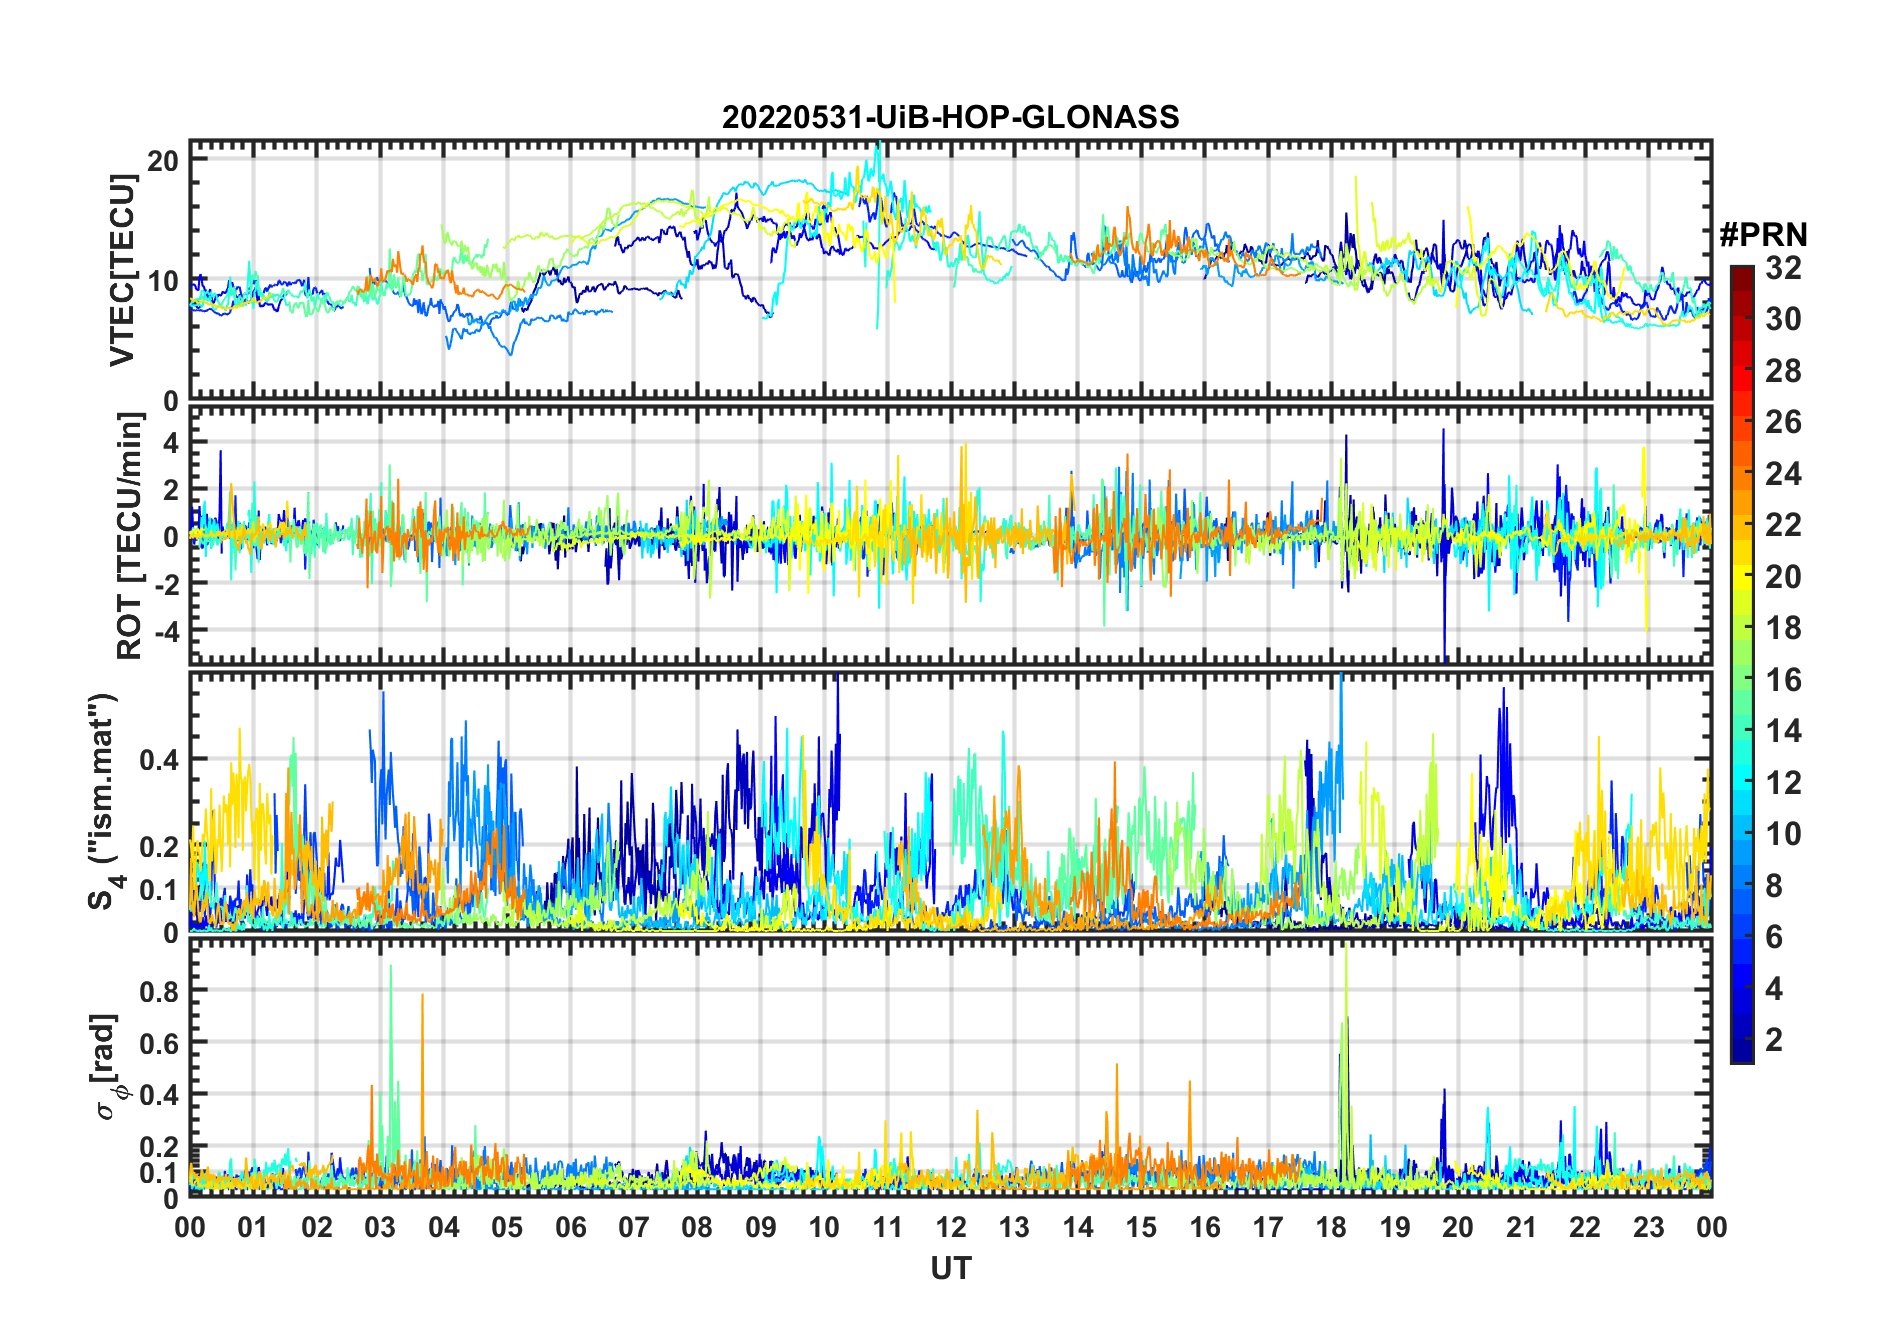Screen dimensions: 1902x1330
Task: Click hour label "13" on the UT axis
Action: (x=1014, y=1227)
